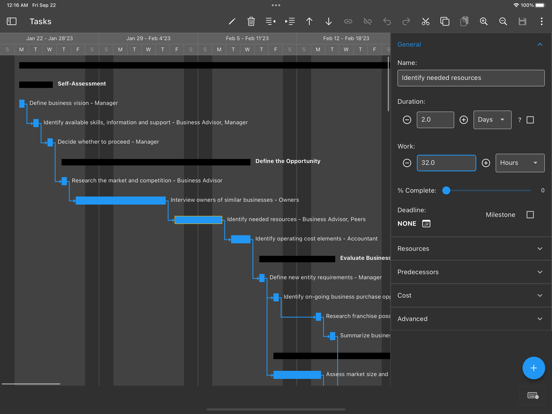
Task: Enable the Milestone checkbox
Action: click(x=530, y=215)
